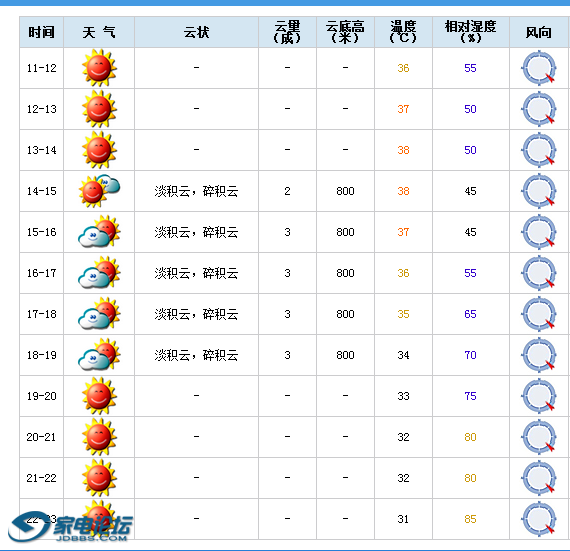Click the wind direction compass for 20-21
The height and width of the screenshot is (551, 570).
coord(539,437)
